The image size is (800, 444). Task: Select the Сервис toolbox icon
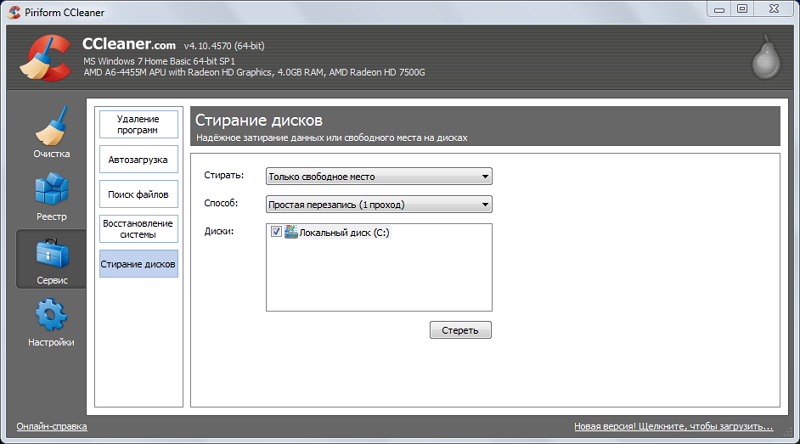pos(51,255)
